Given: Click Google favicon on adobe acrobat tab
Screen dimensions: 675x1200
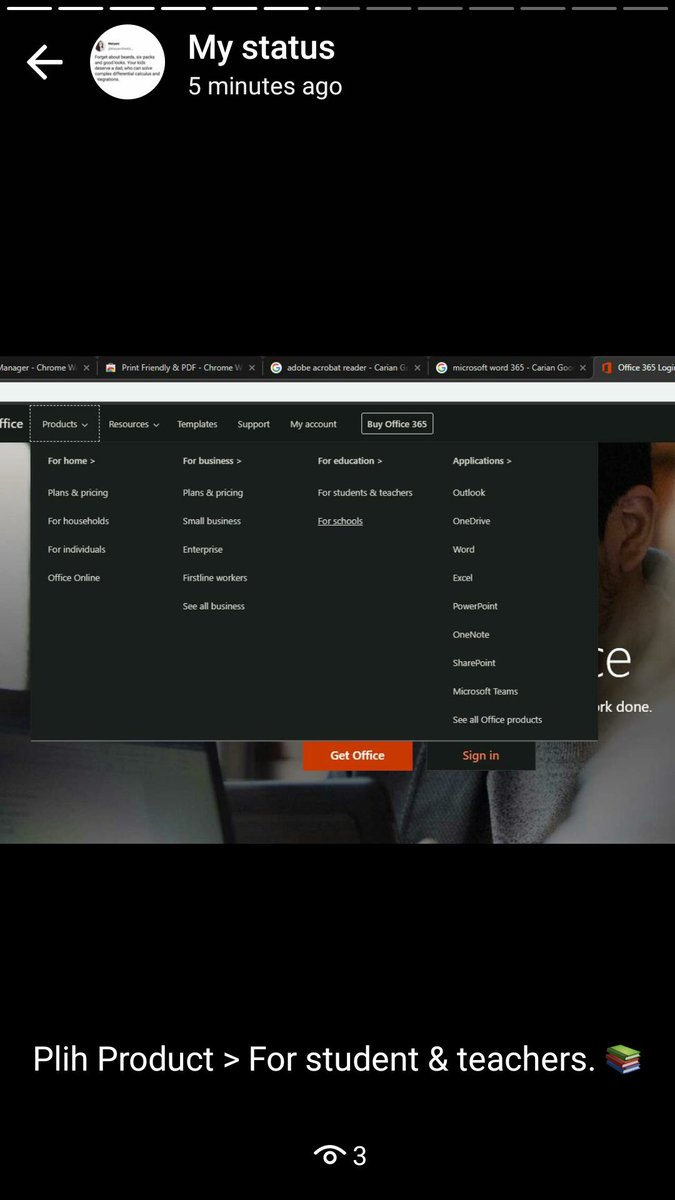Looking at the screenshot, I should 276,368.
